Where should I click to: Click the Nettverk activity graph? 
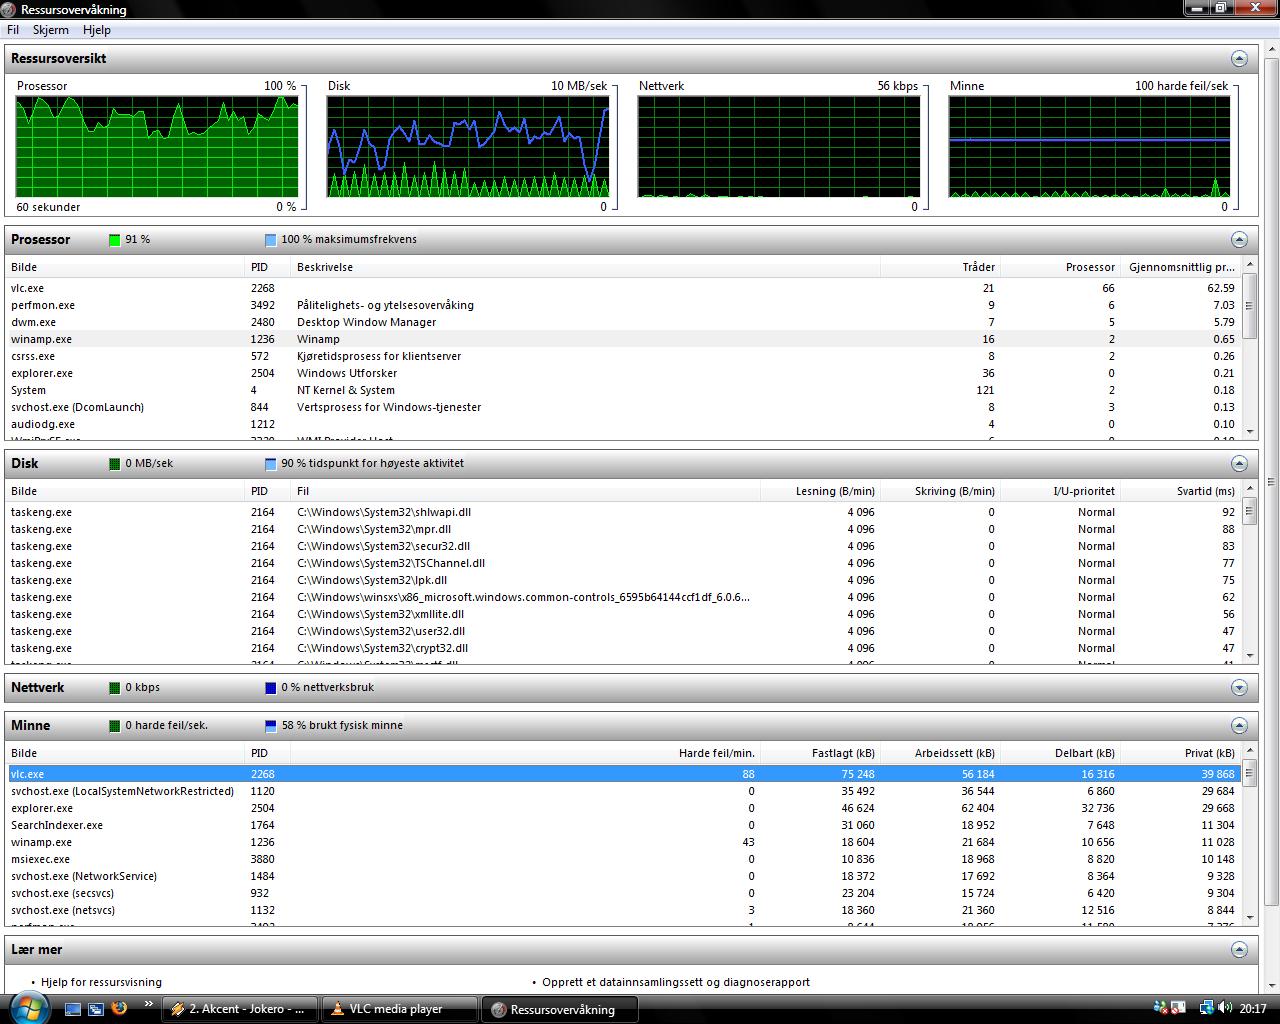[x=779, y=147]
